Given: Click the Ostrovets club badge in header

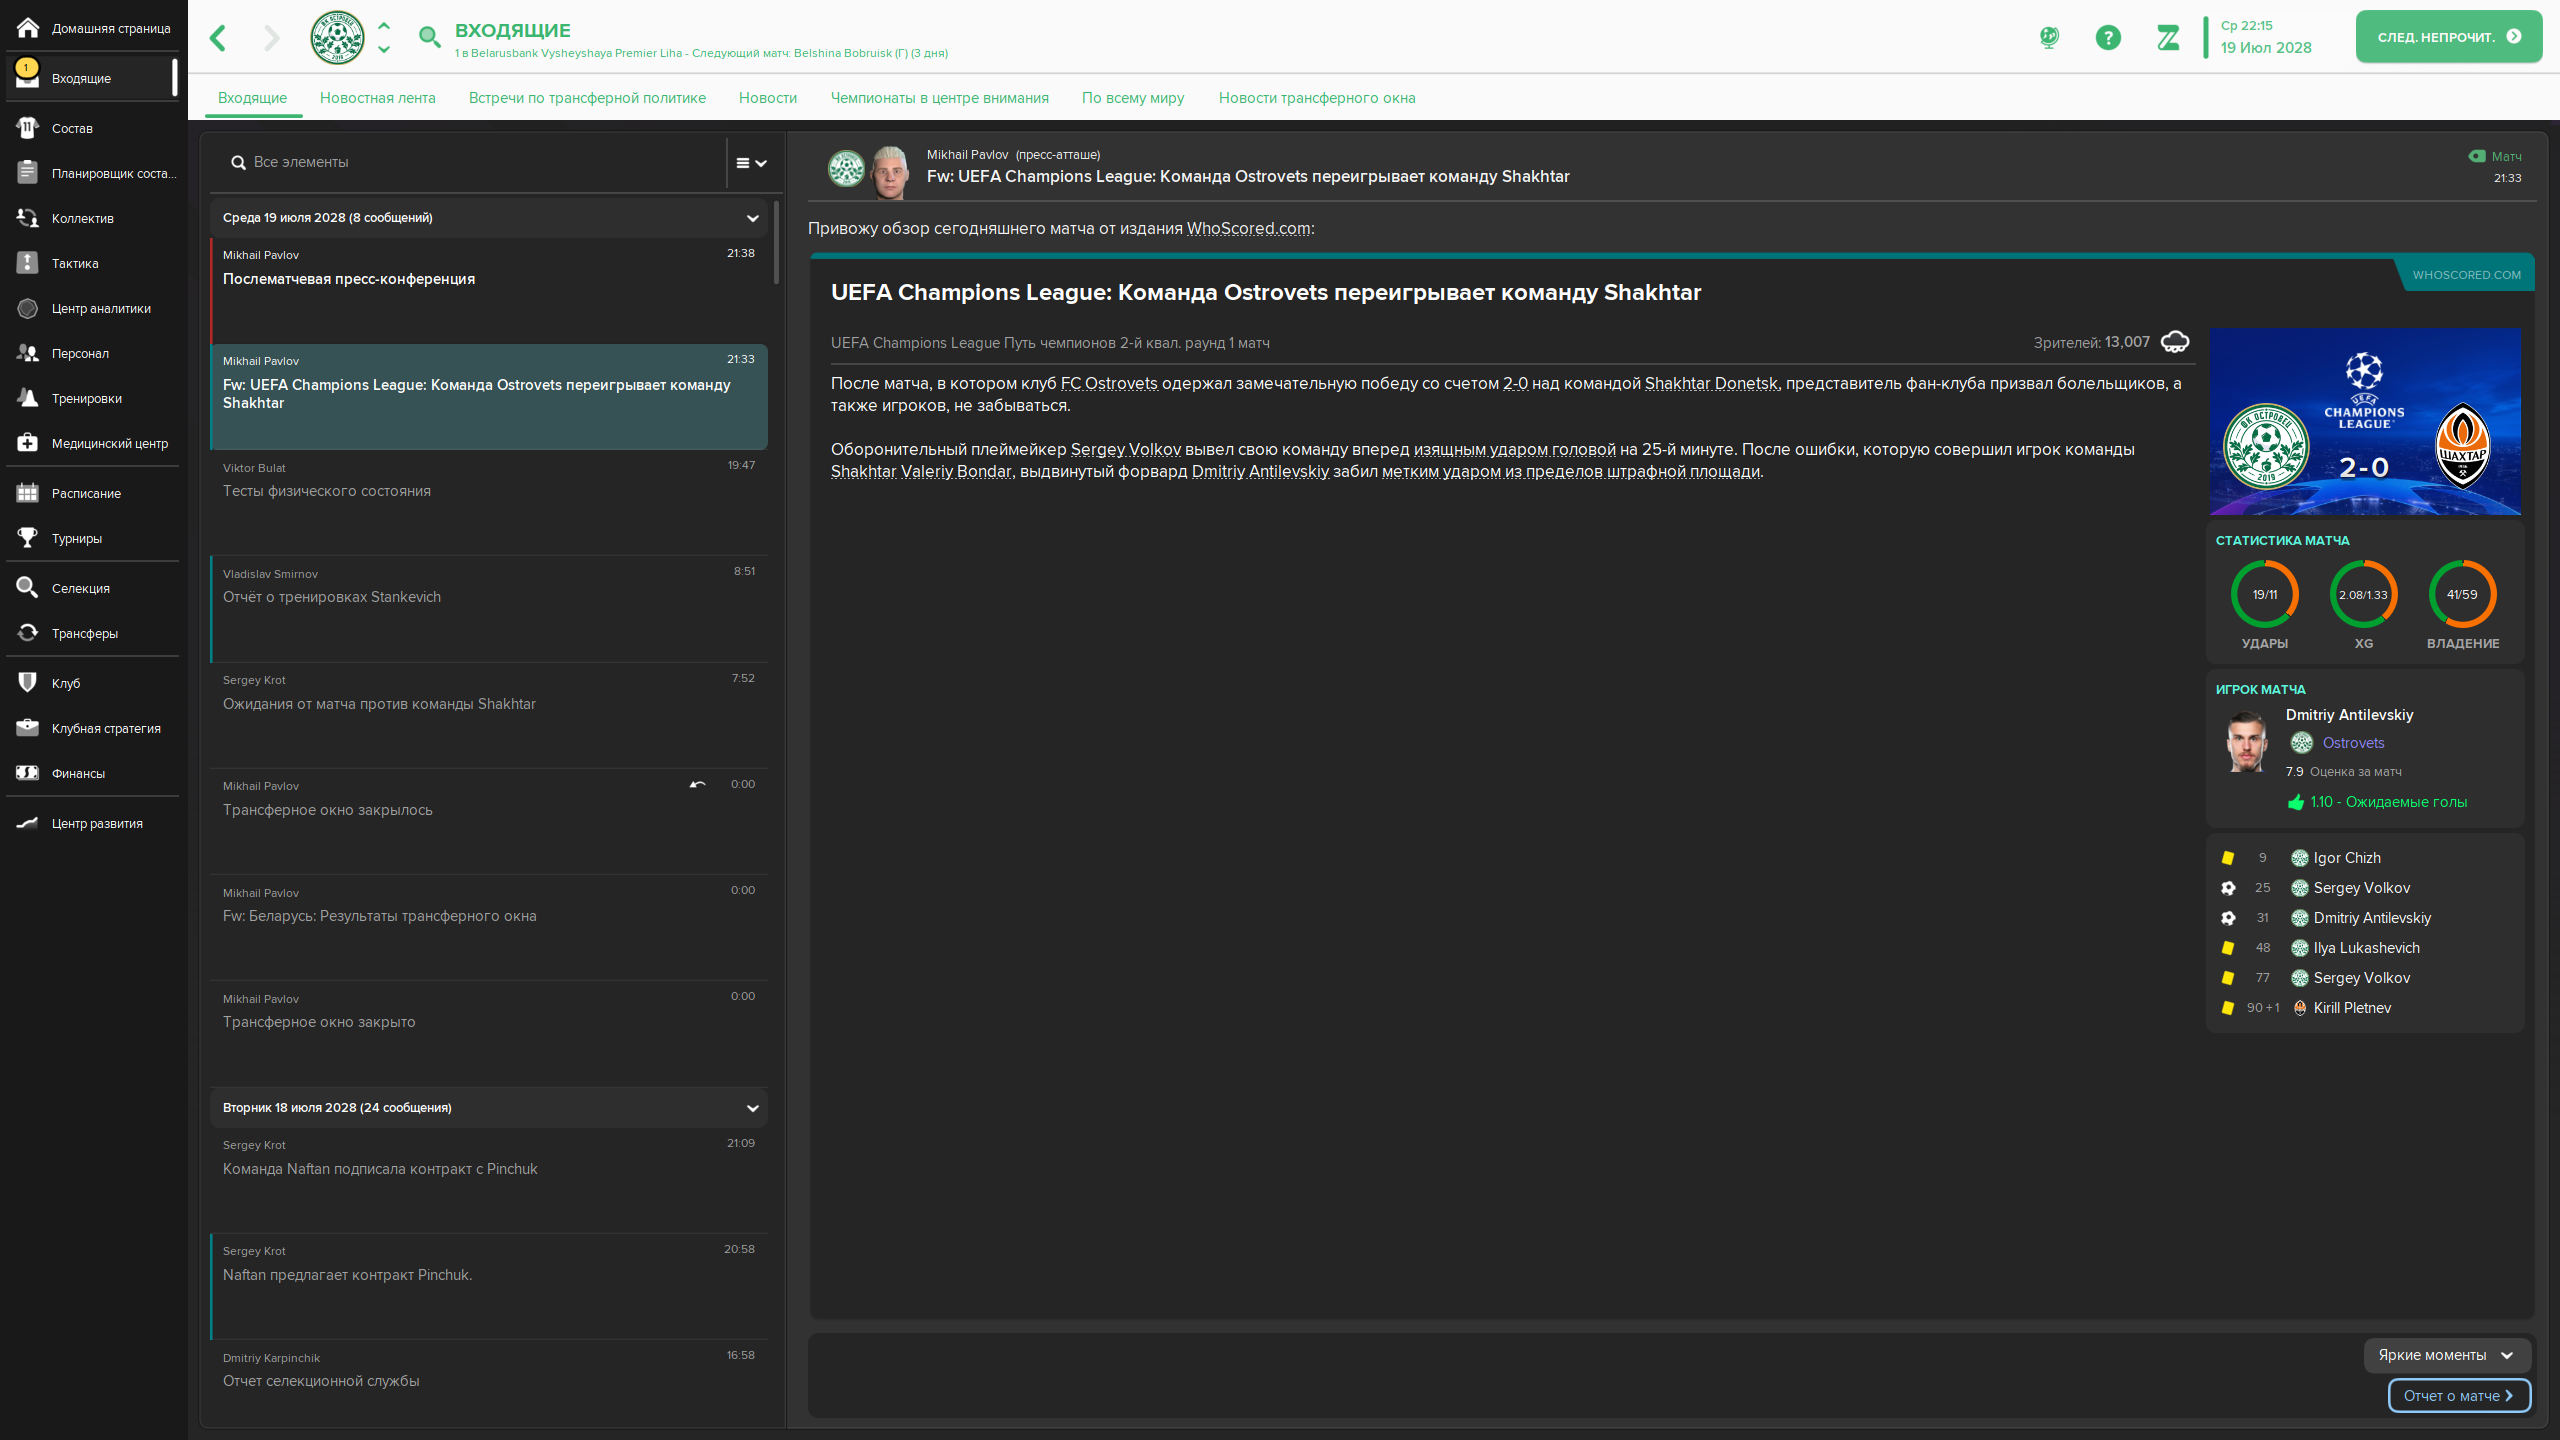Looking at the screenshot, I should click(337, 38).
